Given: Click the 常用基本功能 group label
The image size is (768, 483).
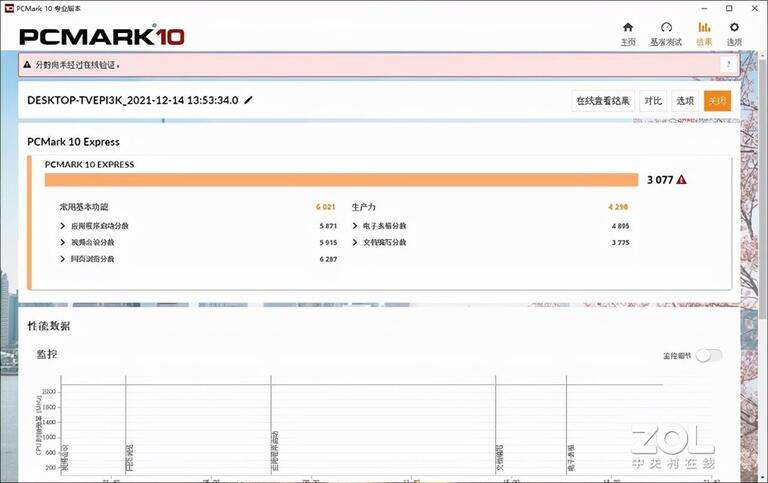Looking at the screenshot, I should (x=84, y=207).
